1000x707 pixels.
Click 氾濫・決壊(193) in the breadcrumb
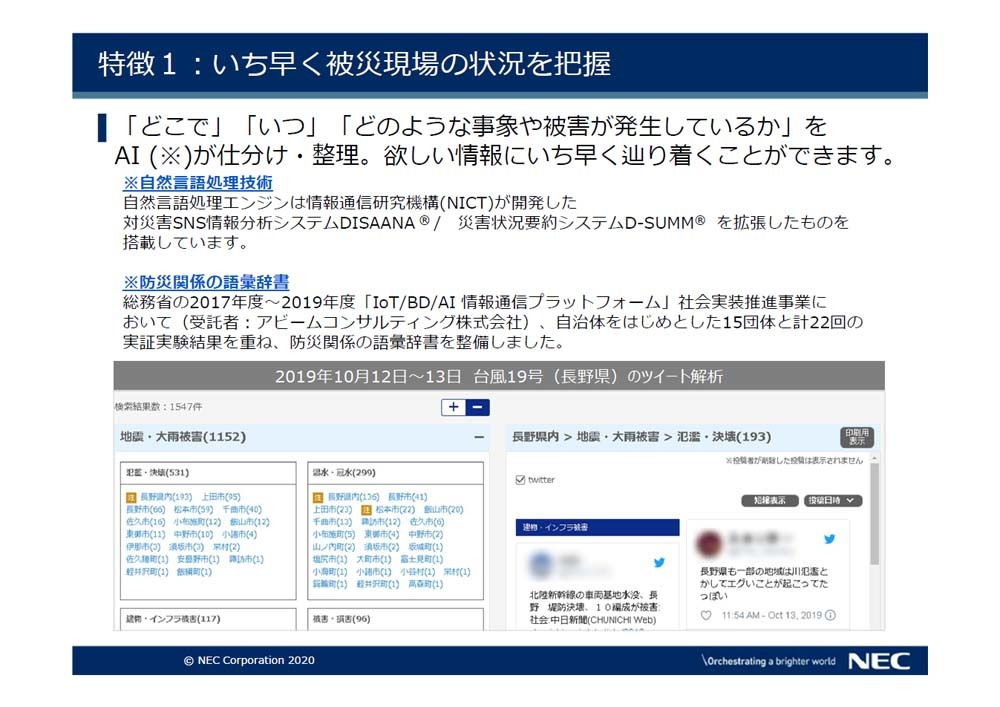click(724, 437)
